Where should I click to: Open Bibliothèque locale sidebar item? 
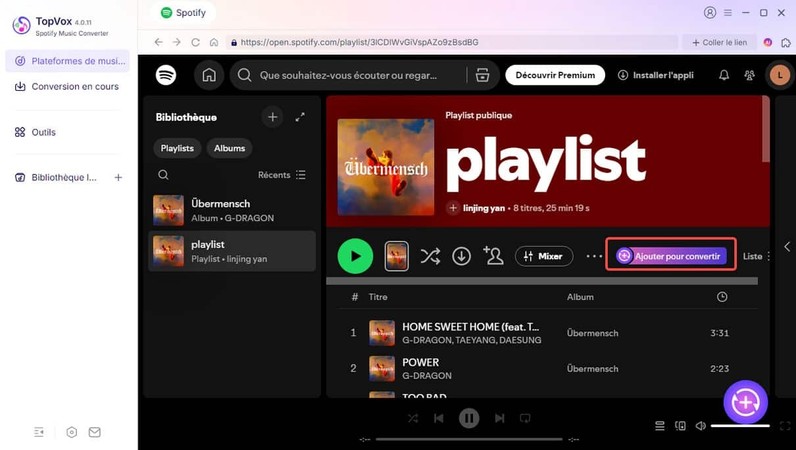click(56, 177)
